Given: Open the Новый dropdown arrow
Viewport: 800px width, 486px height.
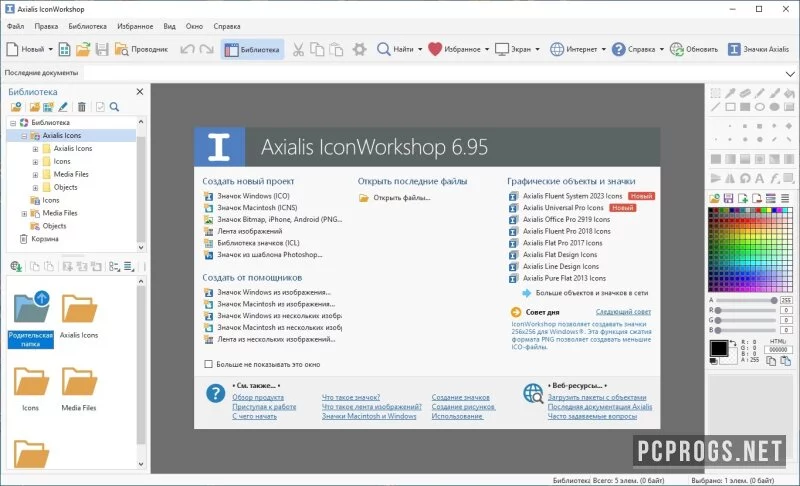Looking at the screenshot, I should tap(51, 49).
